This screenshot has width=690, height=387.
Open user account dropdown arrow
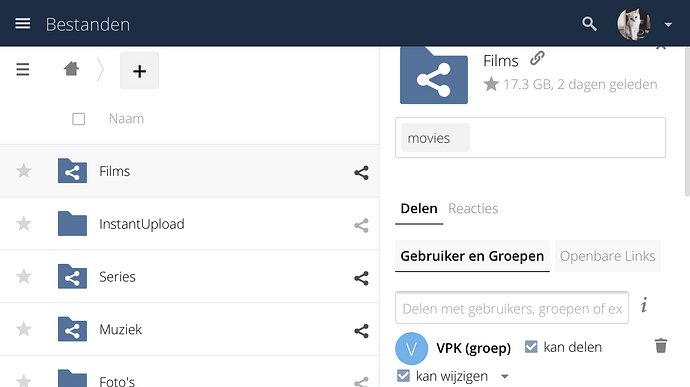668,25
